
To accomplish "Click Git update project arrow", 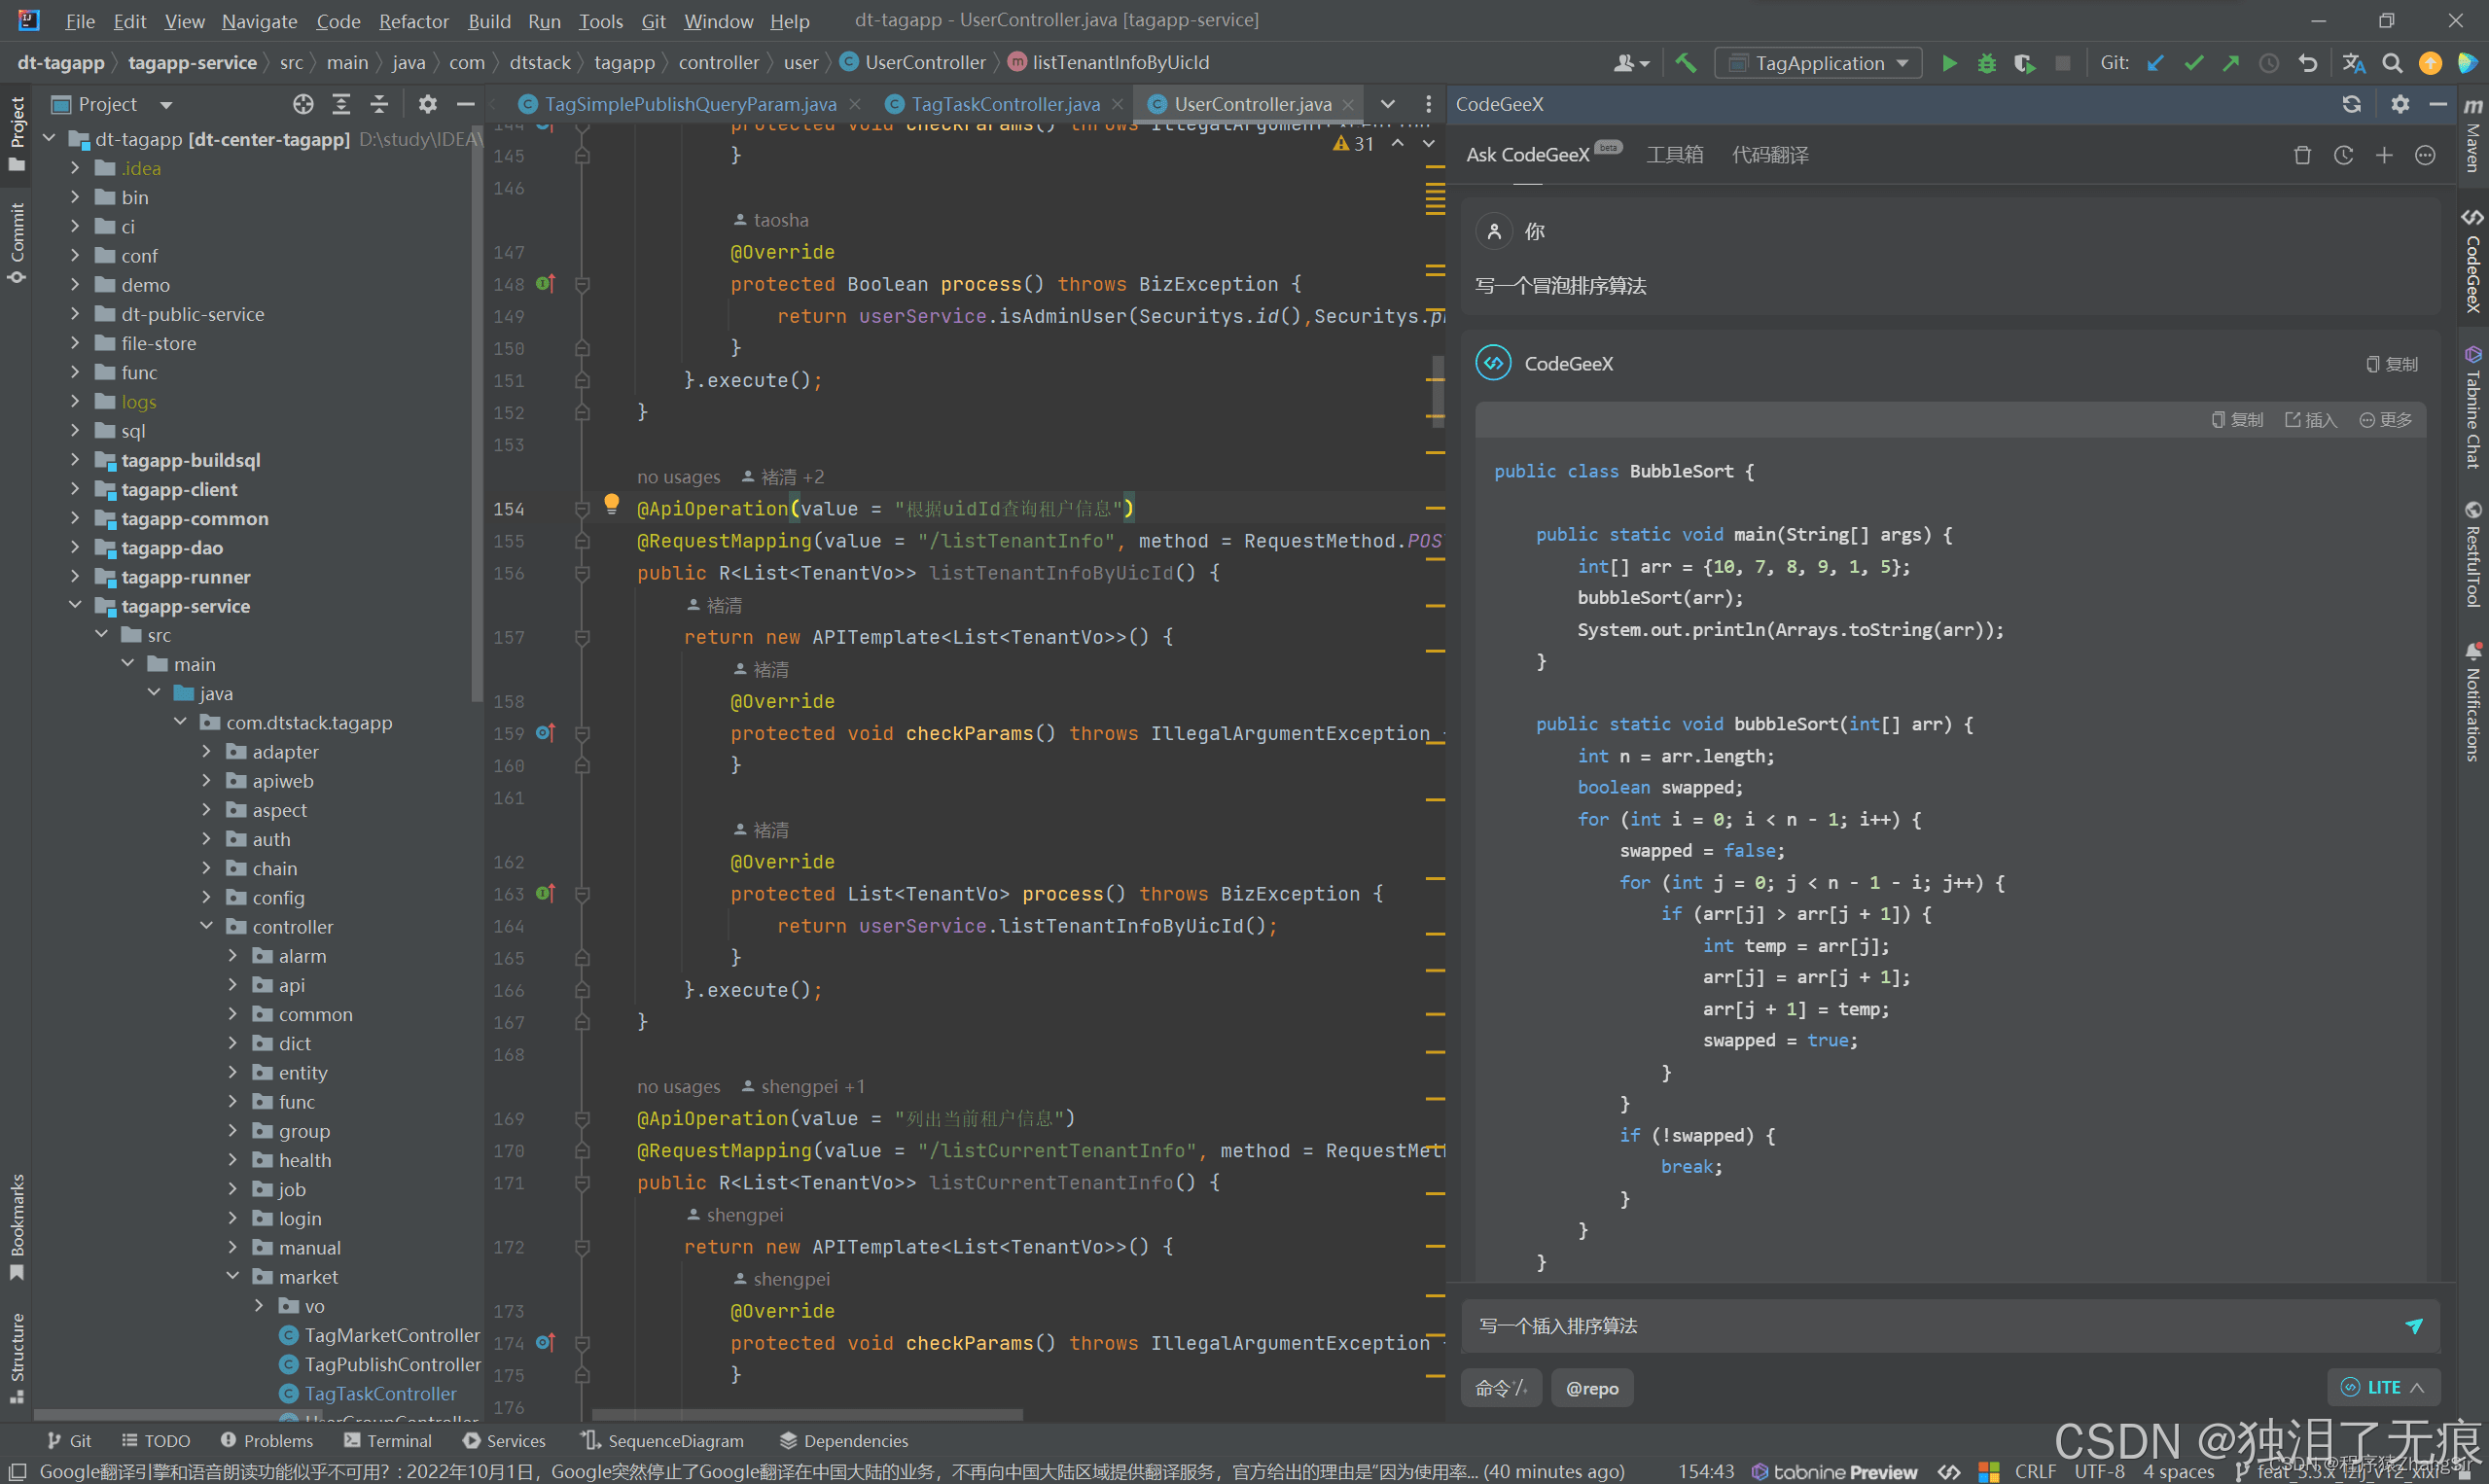I will (2156, 63).
